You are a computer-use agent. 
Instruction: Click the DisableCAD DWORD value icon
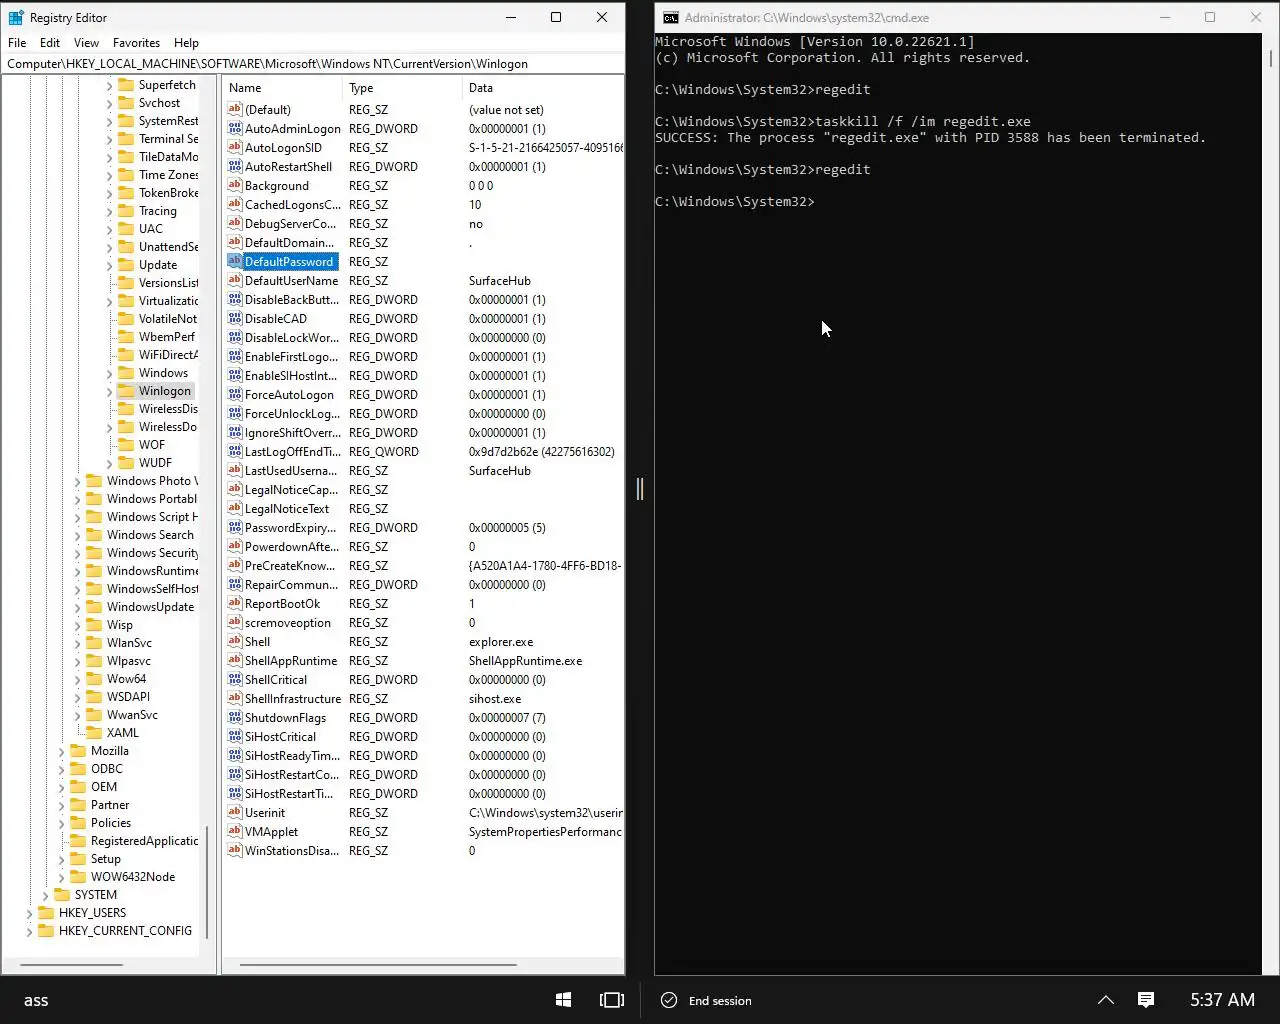click(235, 318)
